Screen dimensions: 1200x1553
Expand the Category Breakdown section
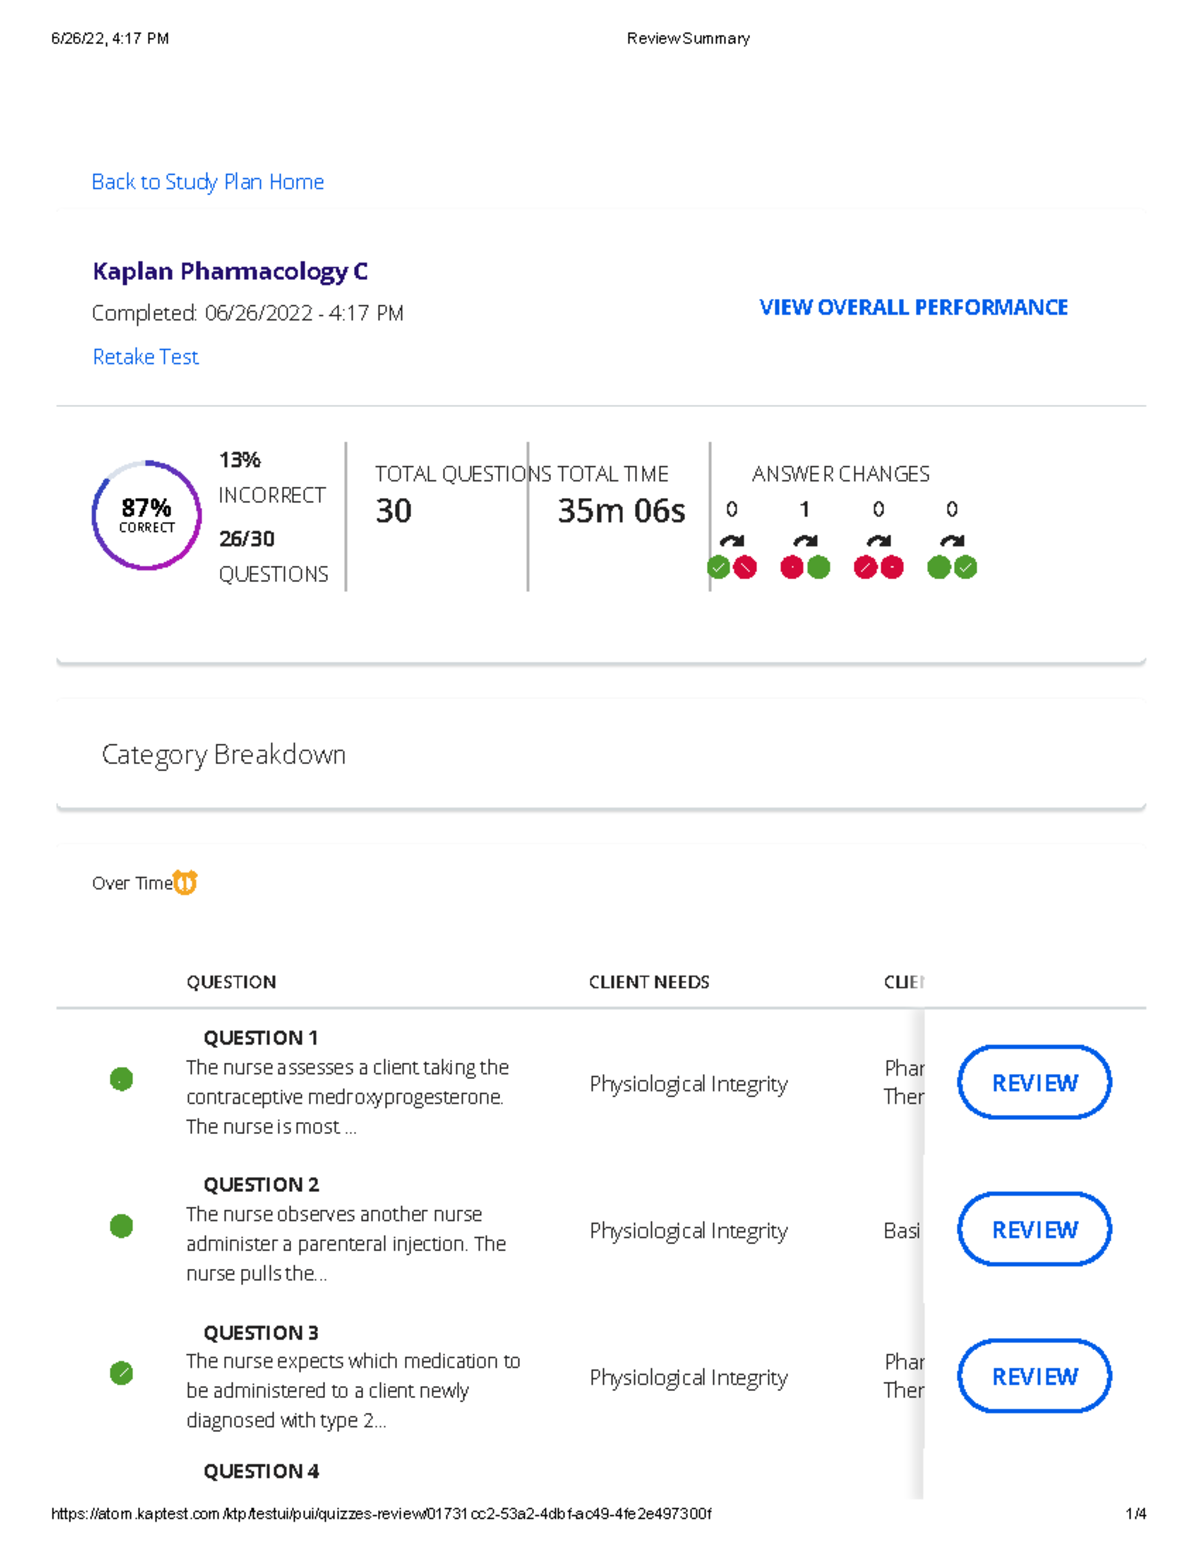(224, 754)
